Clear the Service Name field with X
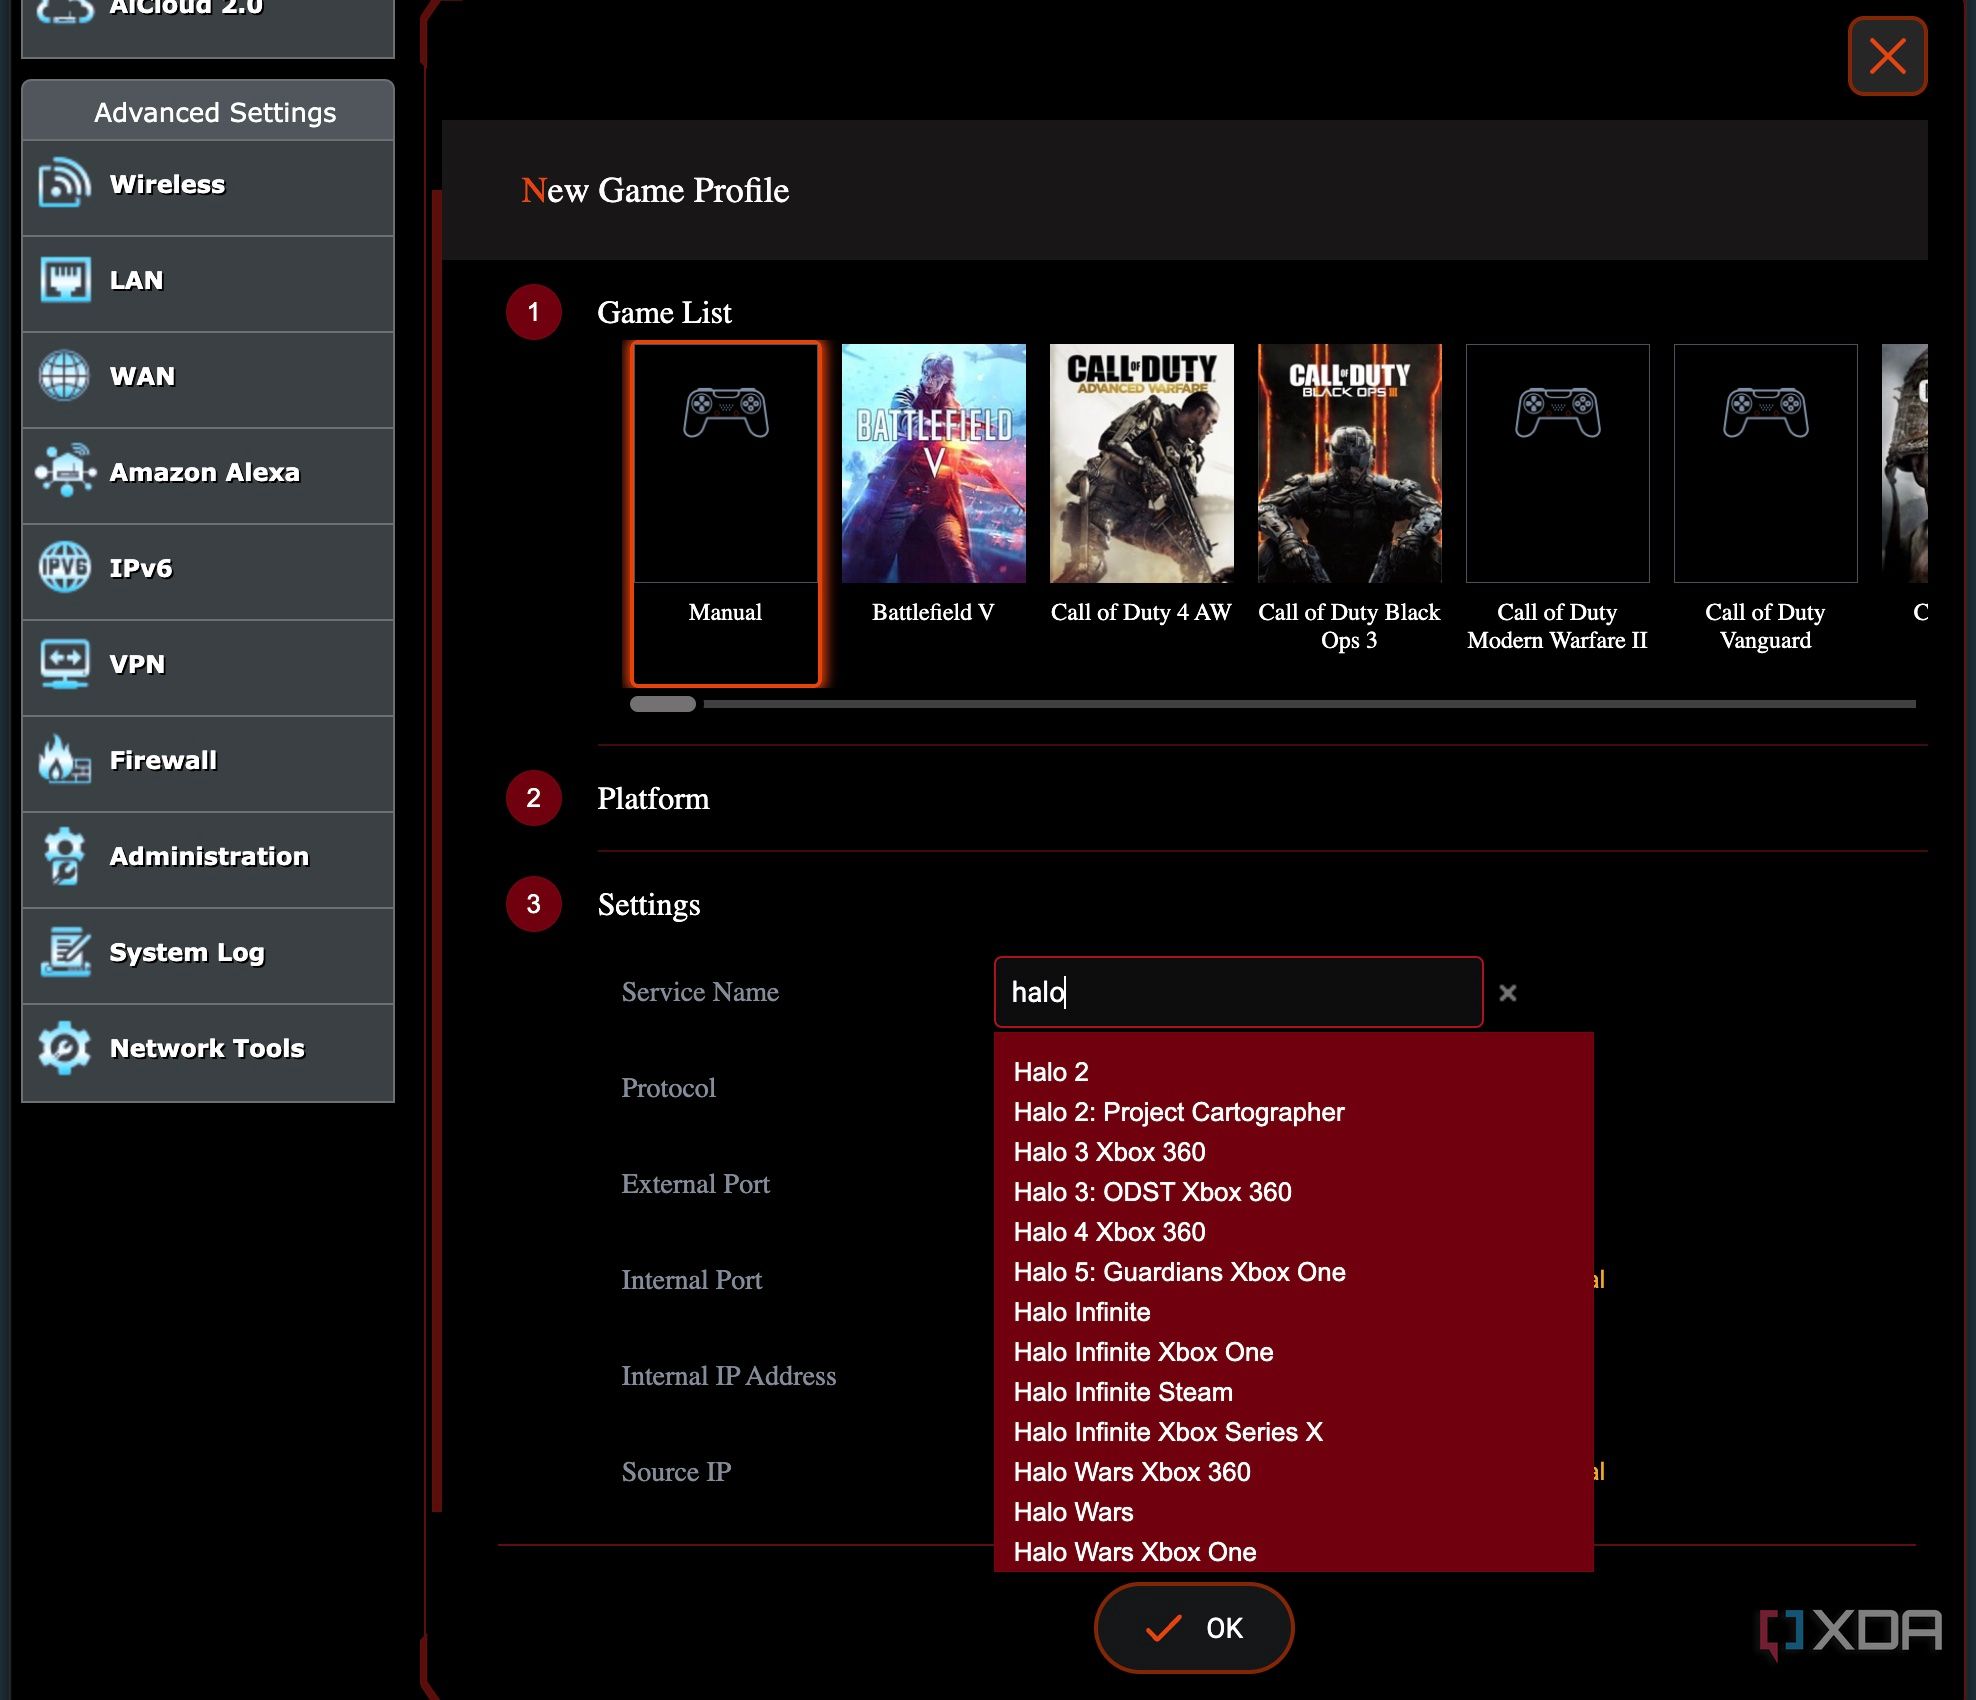The height and width of the screenshot is (1700, 1976). point(1508,992)
